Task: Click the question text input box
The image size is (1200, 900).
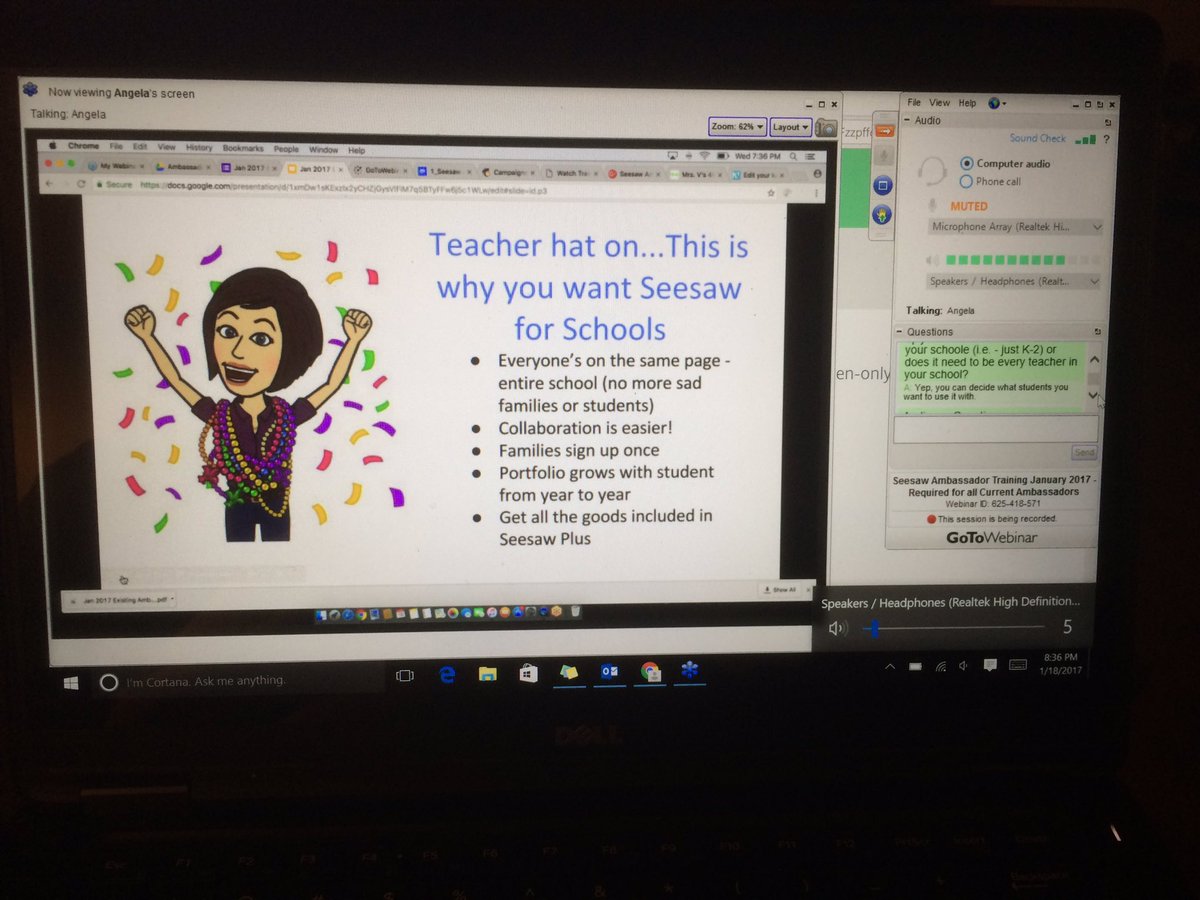Action: (995, 430)
